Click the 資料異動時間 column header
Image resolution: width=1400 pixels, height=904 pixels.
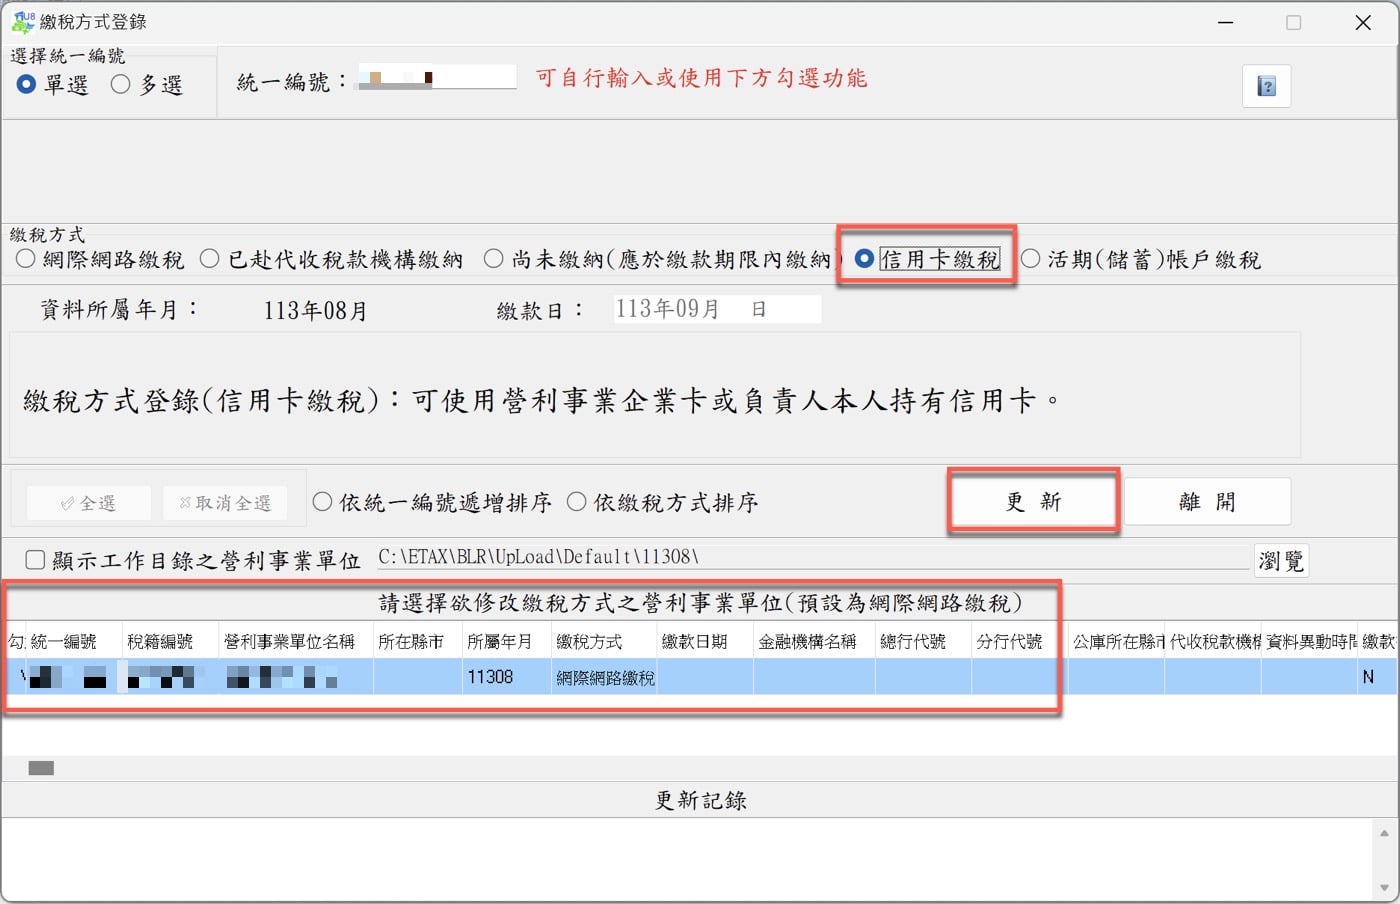[x=1309, y=641]
